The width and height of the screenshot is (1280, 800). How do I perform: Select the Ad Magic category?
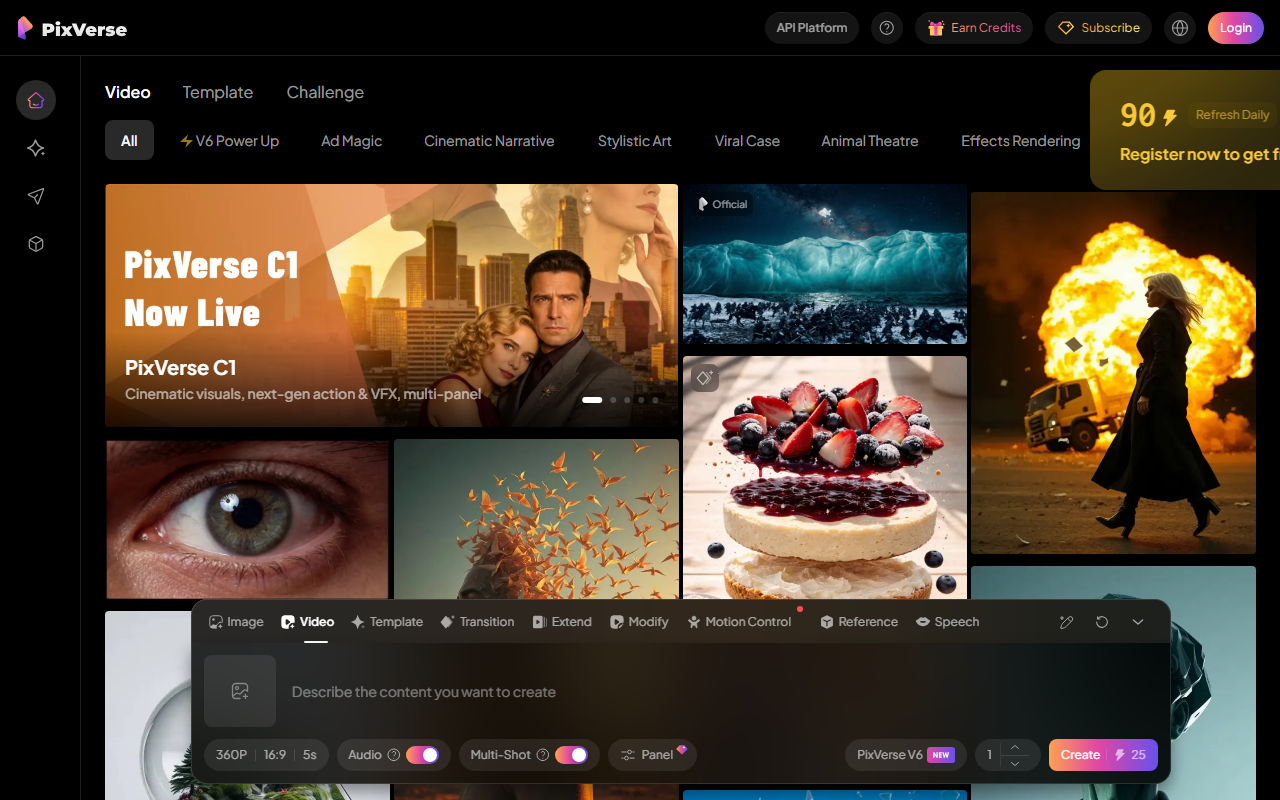(x=351, y=141)
